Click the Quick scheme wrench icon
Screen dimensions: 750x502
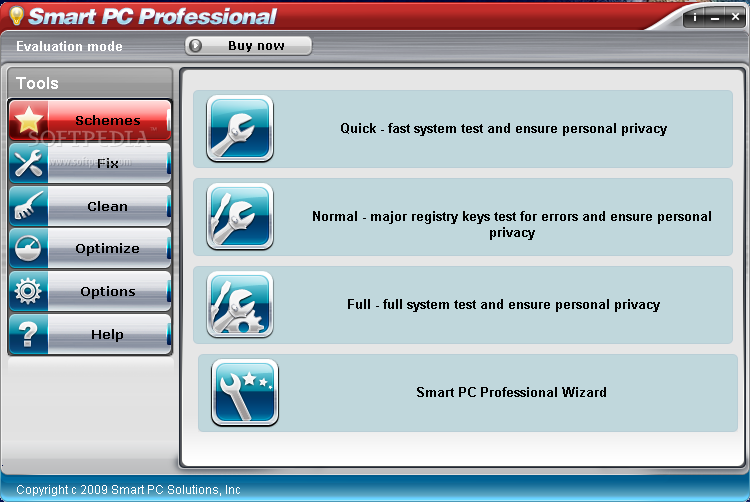pyautogui.click(x=240, y=128)
